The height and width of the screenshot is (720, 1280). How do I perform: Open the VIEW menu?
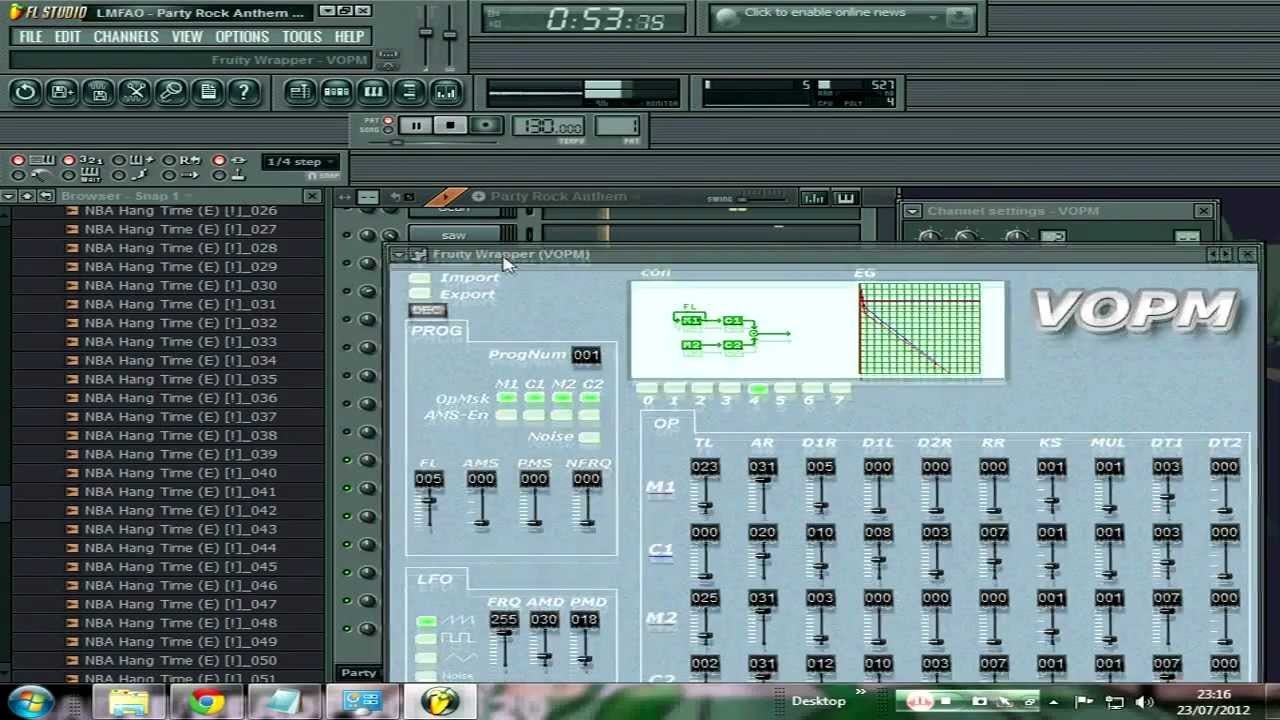tap(187, 36)
